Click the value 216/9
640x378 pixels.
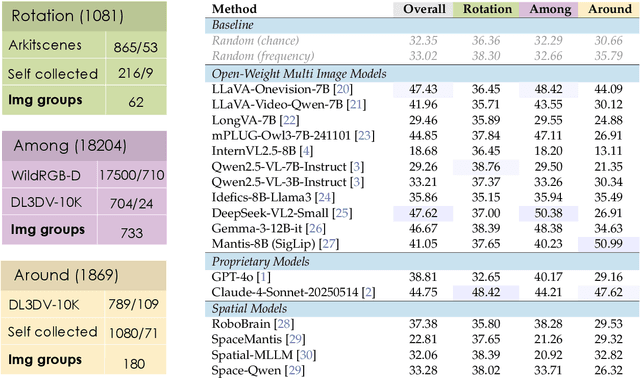[136, 73]
